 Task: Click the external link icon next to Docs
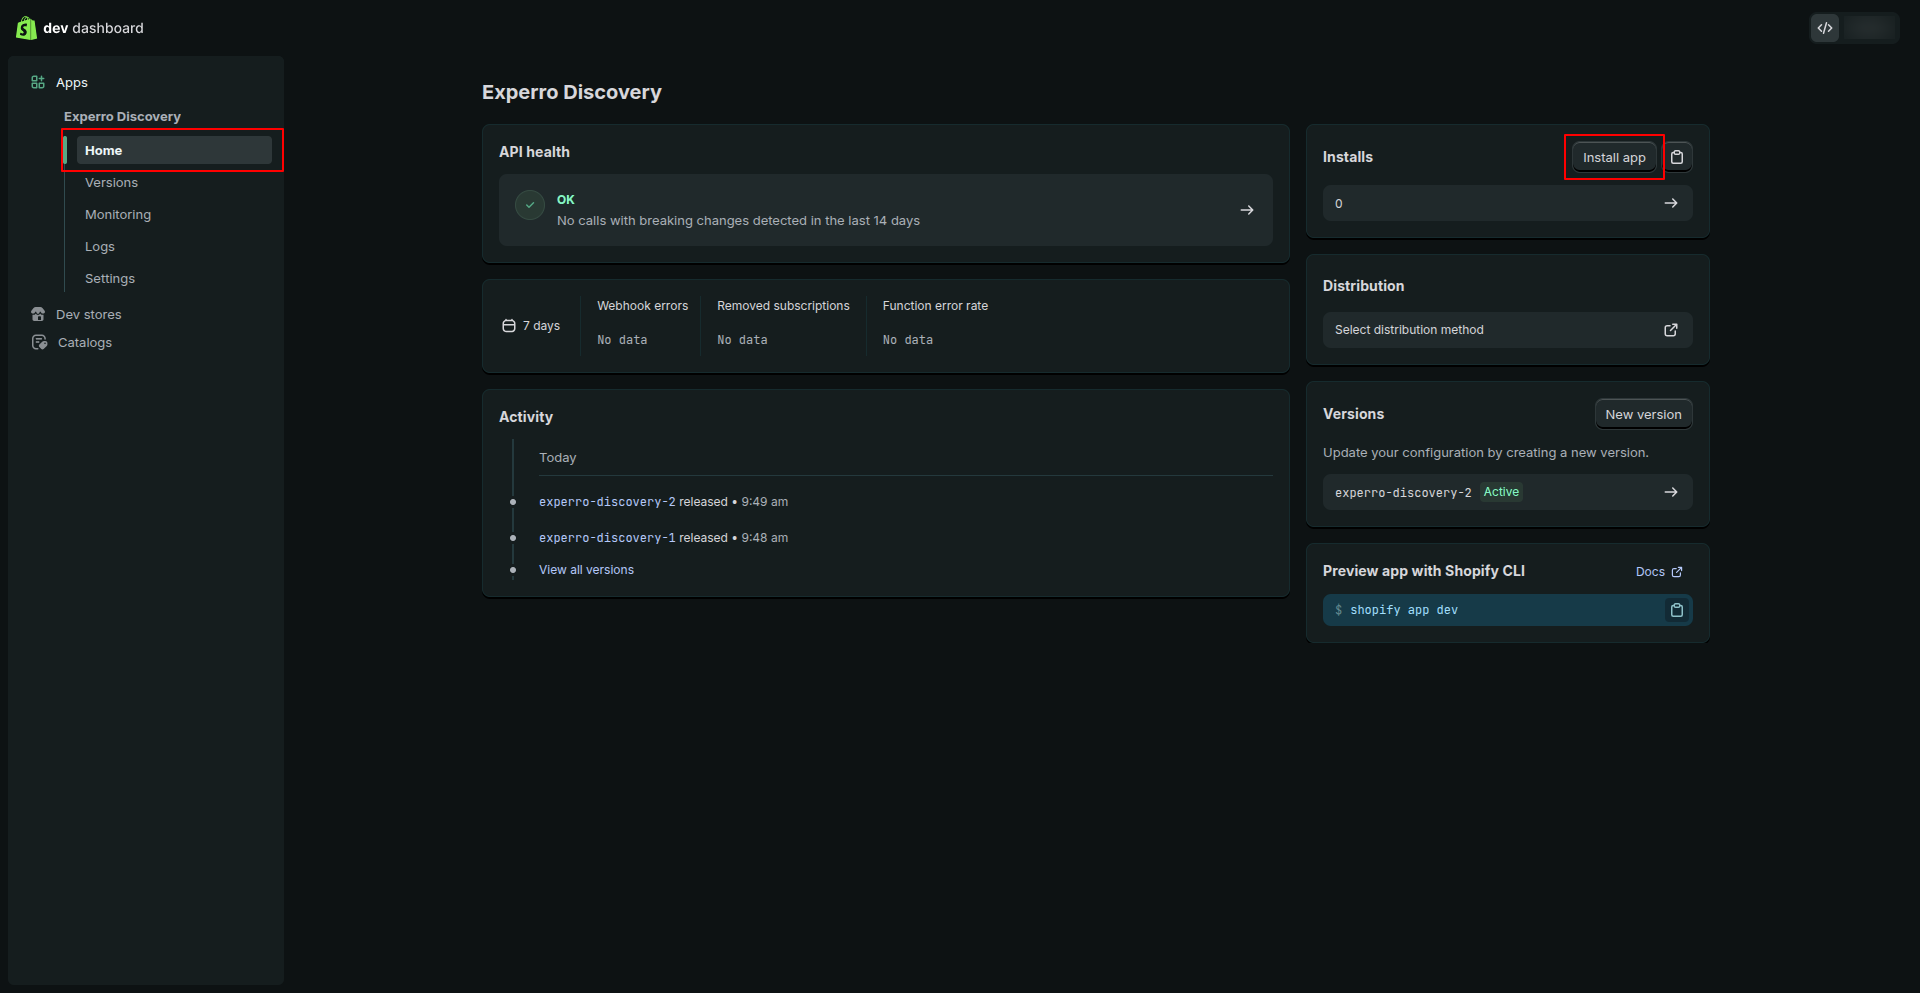pos(1677,572)
